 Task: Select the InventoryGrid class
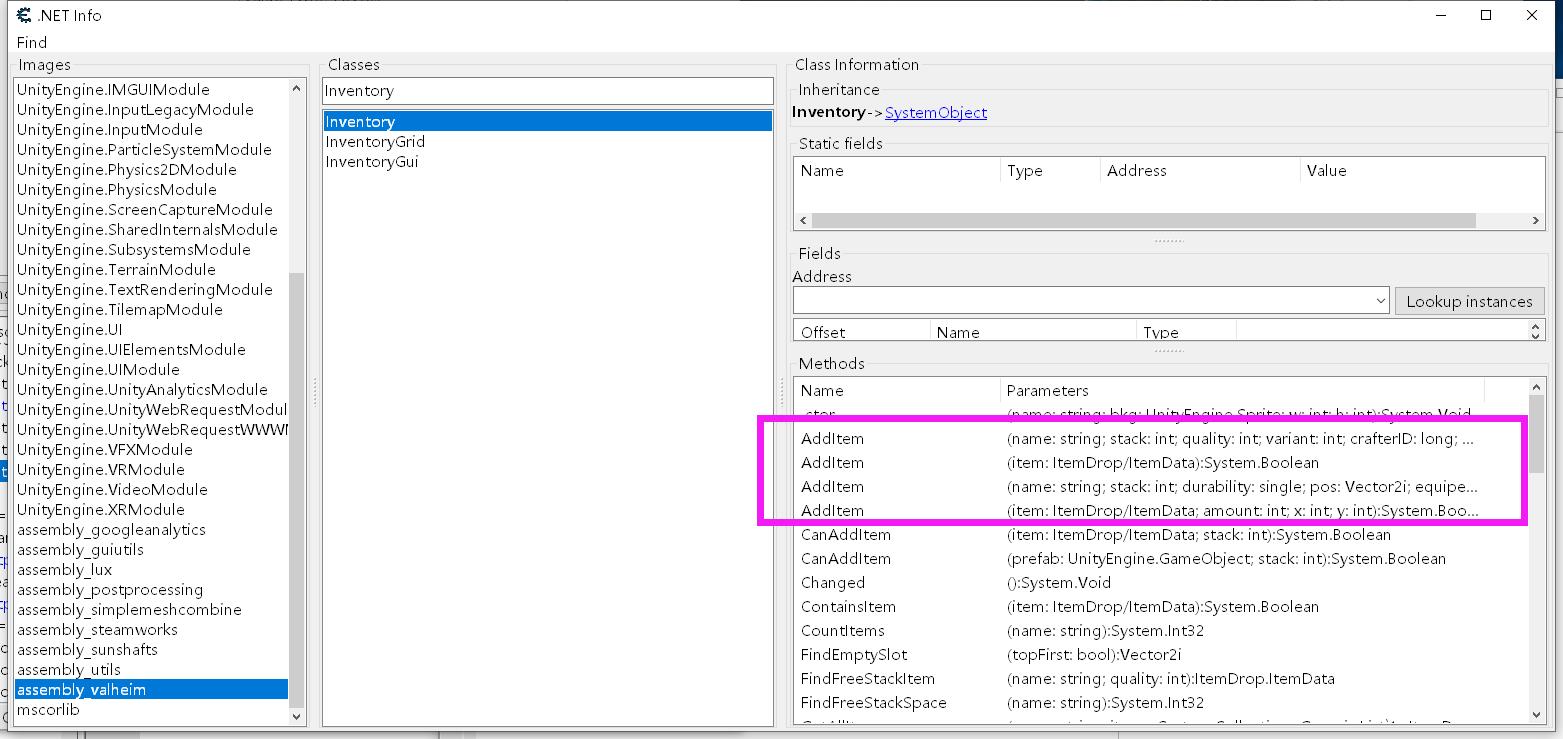click(x=375, y=142)
